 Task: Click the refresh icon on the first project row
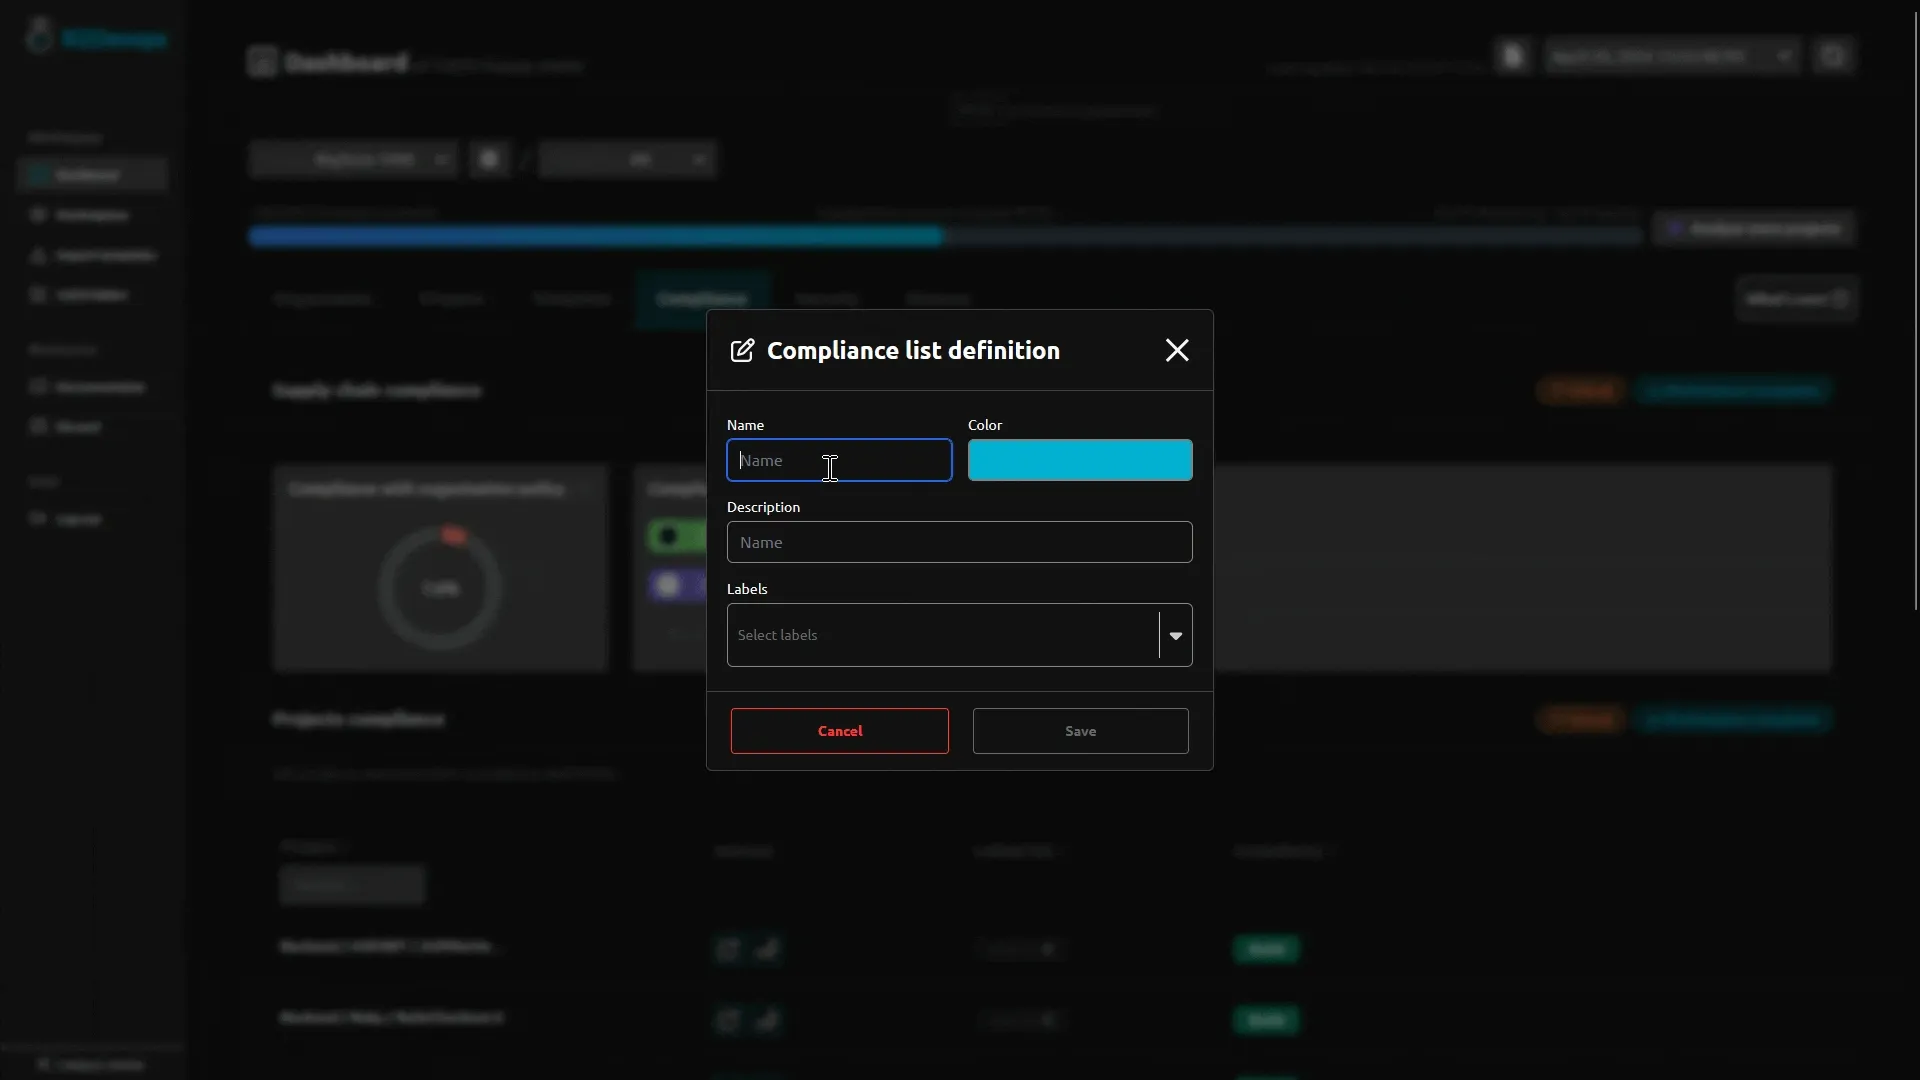click(727, 949)
